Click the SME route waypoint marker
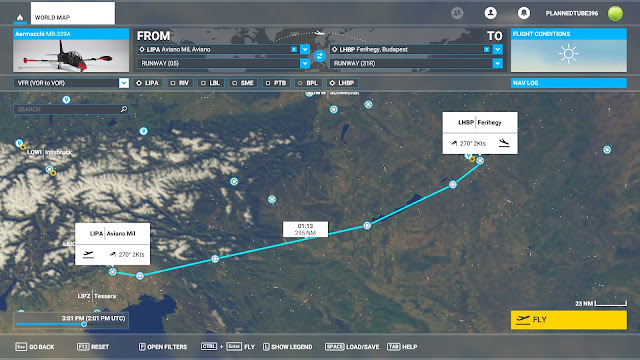Screen dimensions: 640x360 (367, 225)
